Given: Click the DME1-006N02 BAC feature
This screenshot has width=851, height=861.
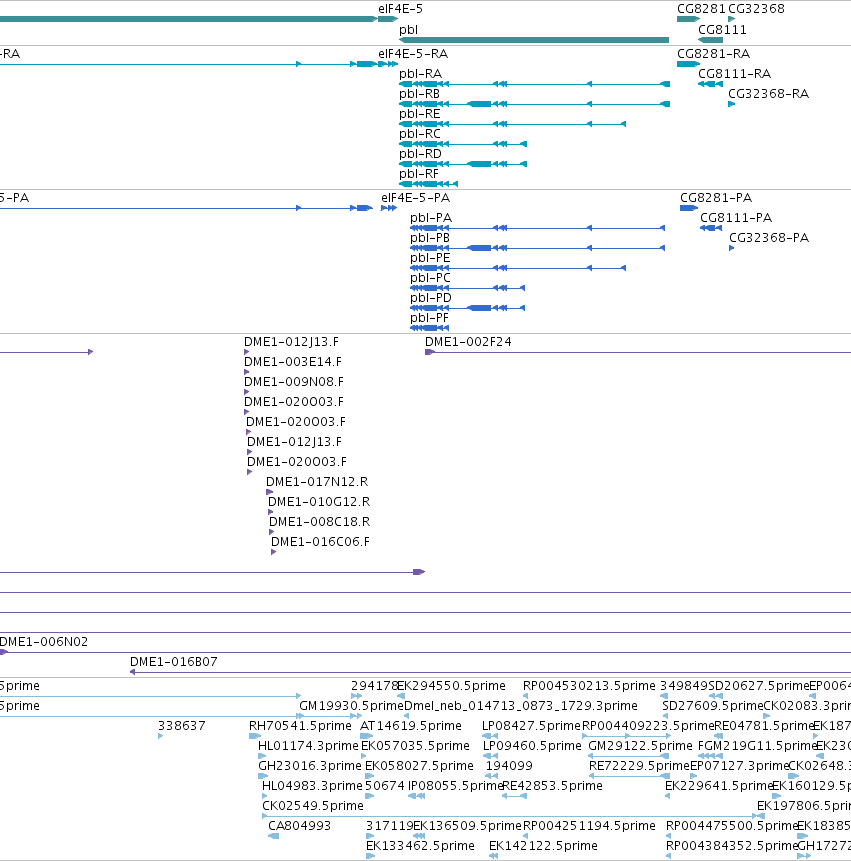Looking at the screenshot, I should pyautogui.click(x=426, y=652).
